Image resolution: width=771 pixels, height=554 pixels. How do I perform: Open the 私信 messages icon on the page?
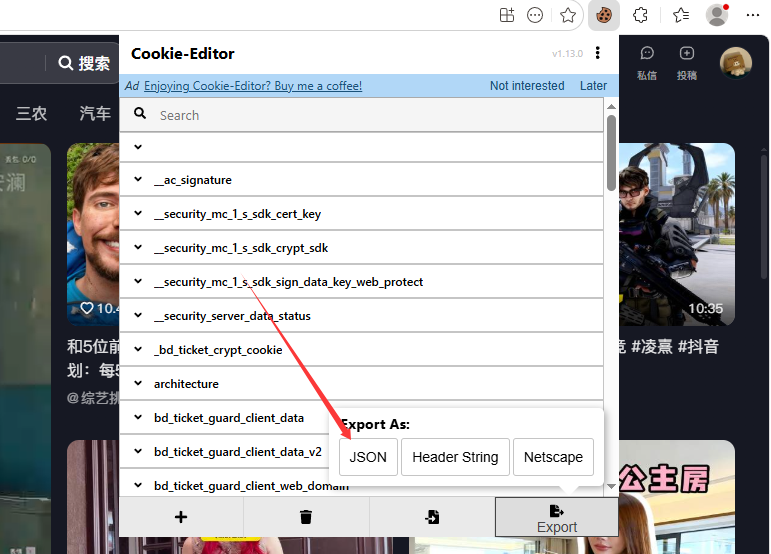[x=647, y=63]
